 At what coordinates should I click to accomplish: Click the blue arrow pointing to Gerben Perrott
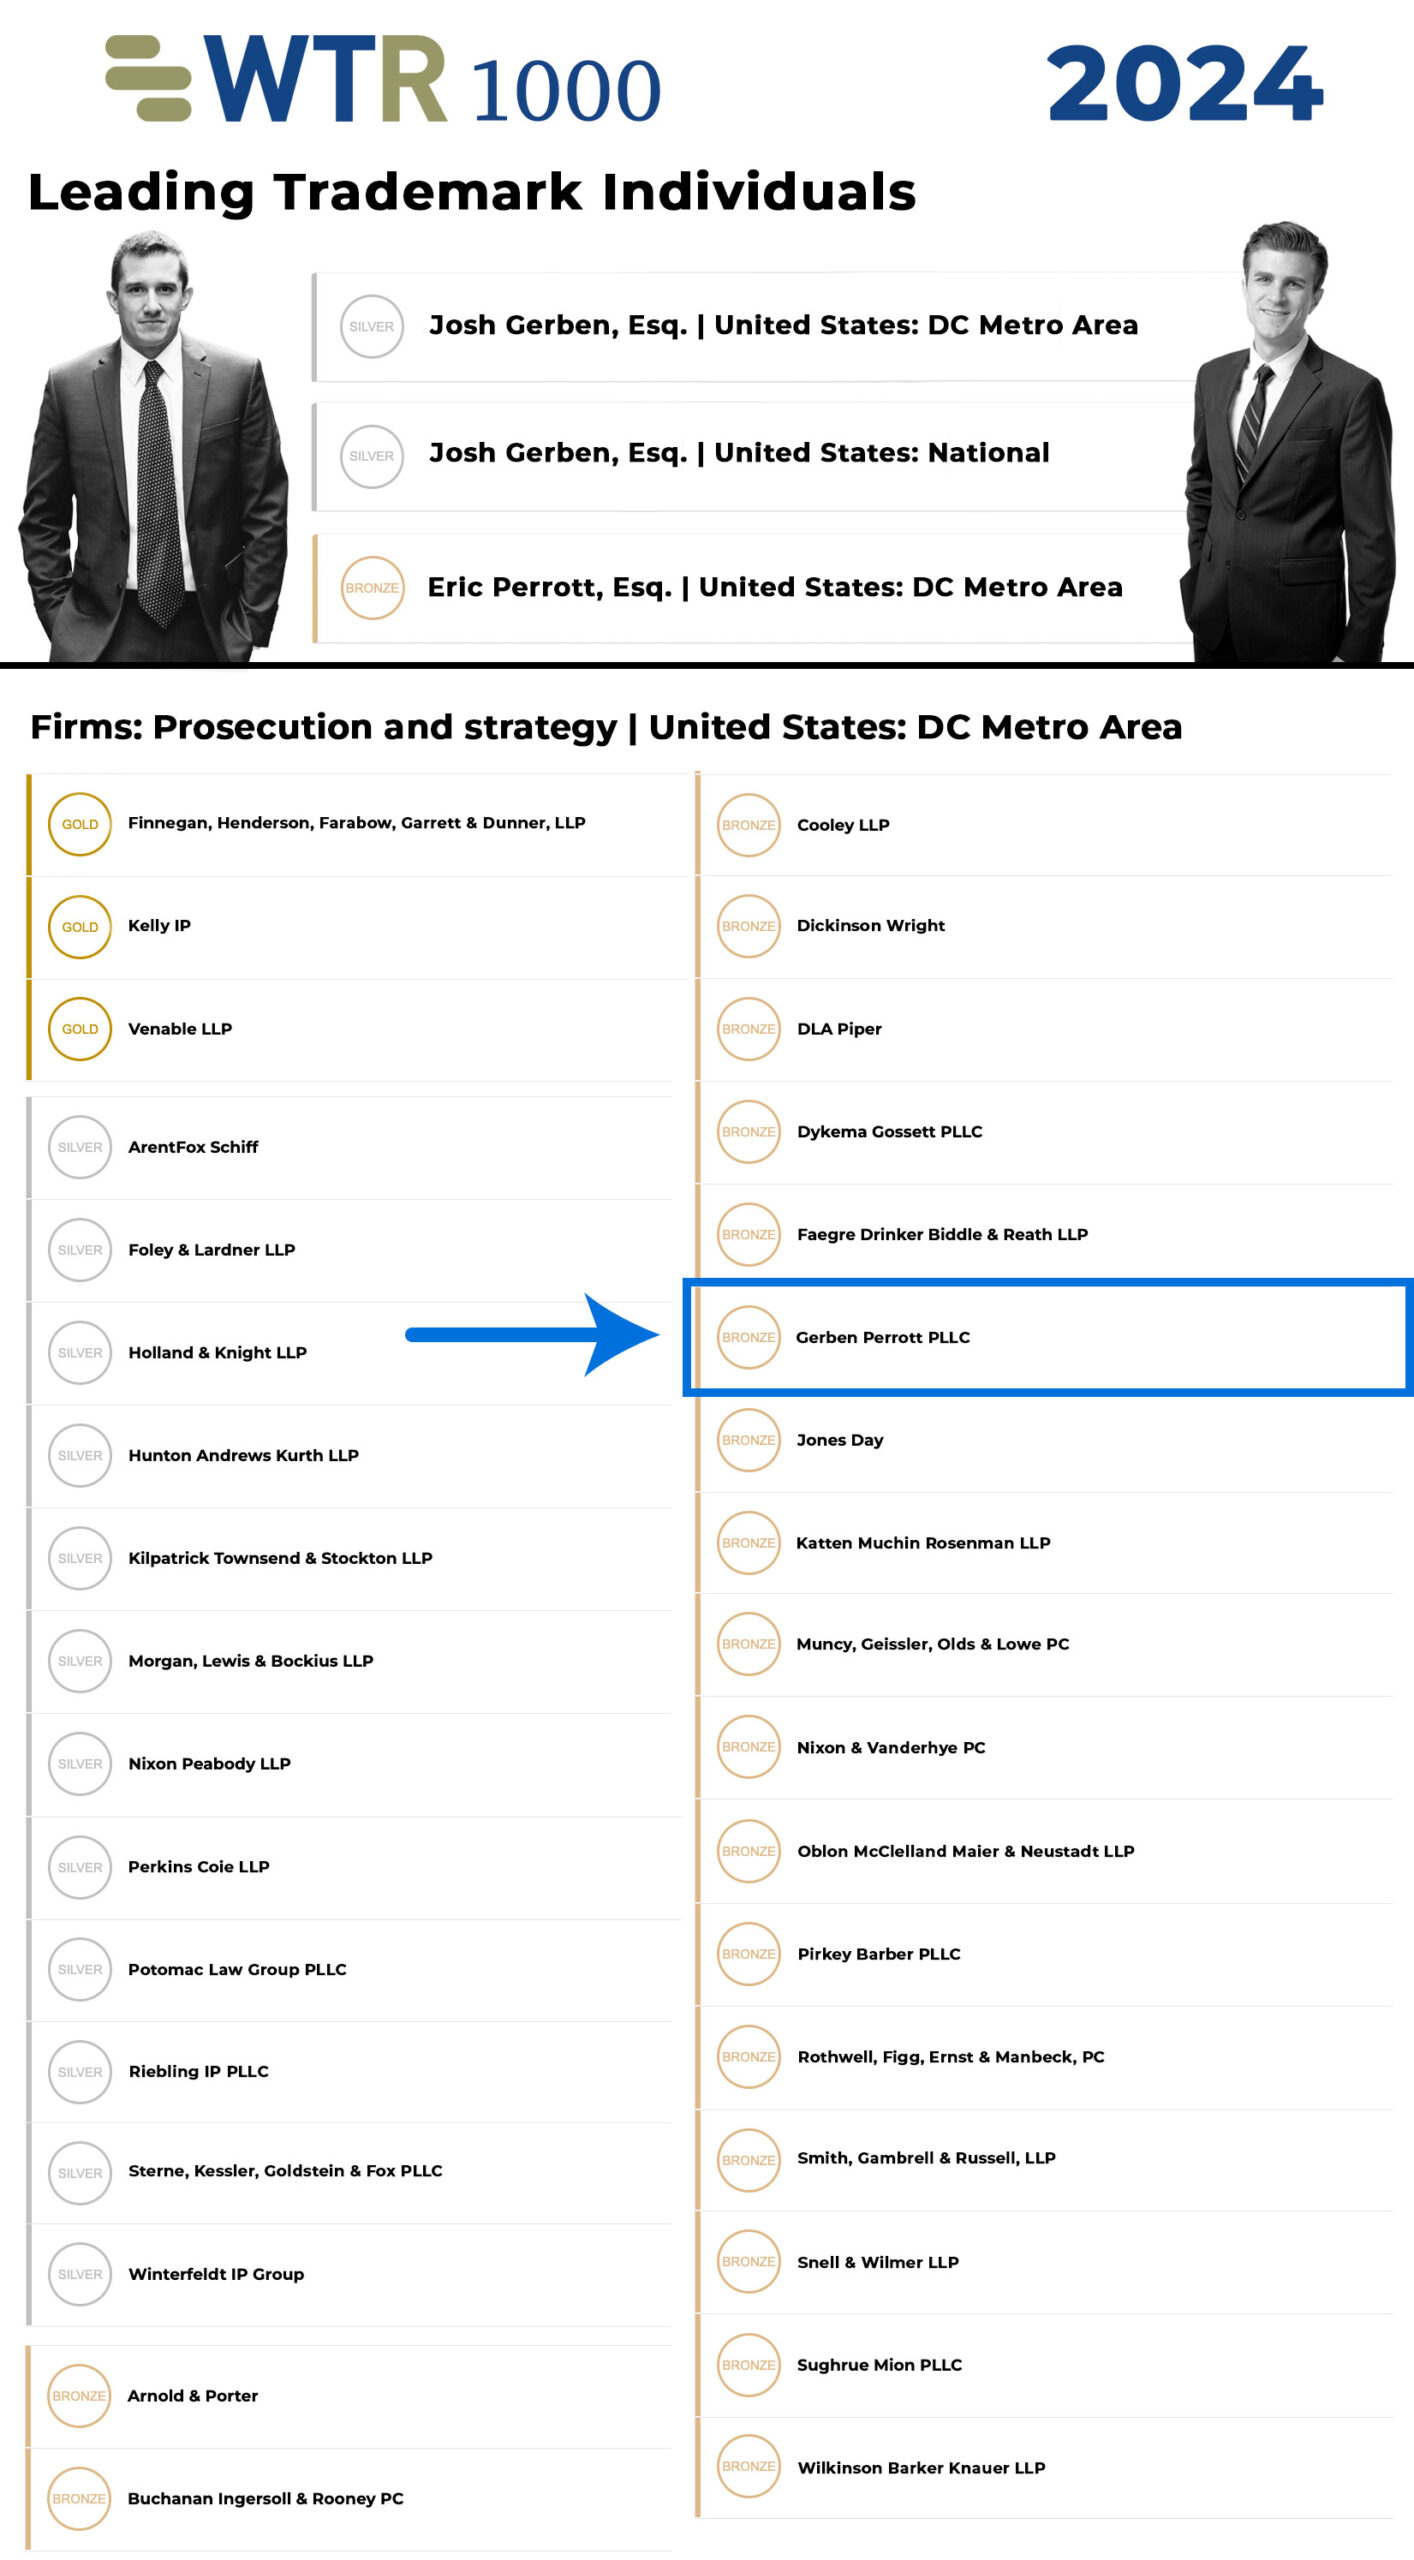point(530,1334)
